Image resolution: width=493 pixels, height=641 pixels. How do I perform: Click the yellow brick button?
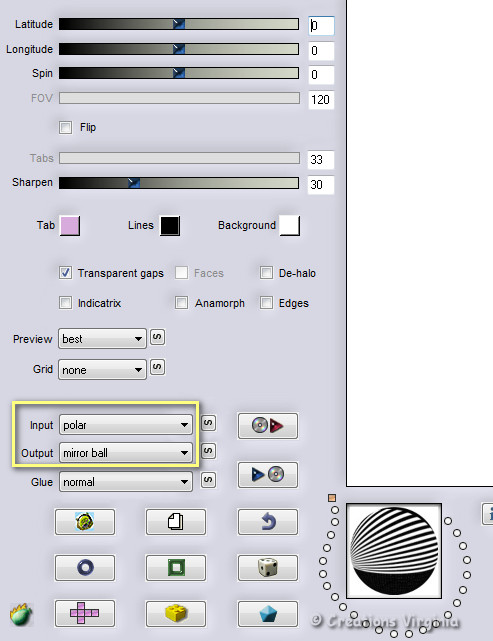coord(176,613)
